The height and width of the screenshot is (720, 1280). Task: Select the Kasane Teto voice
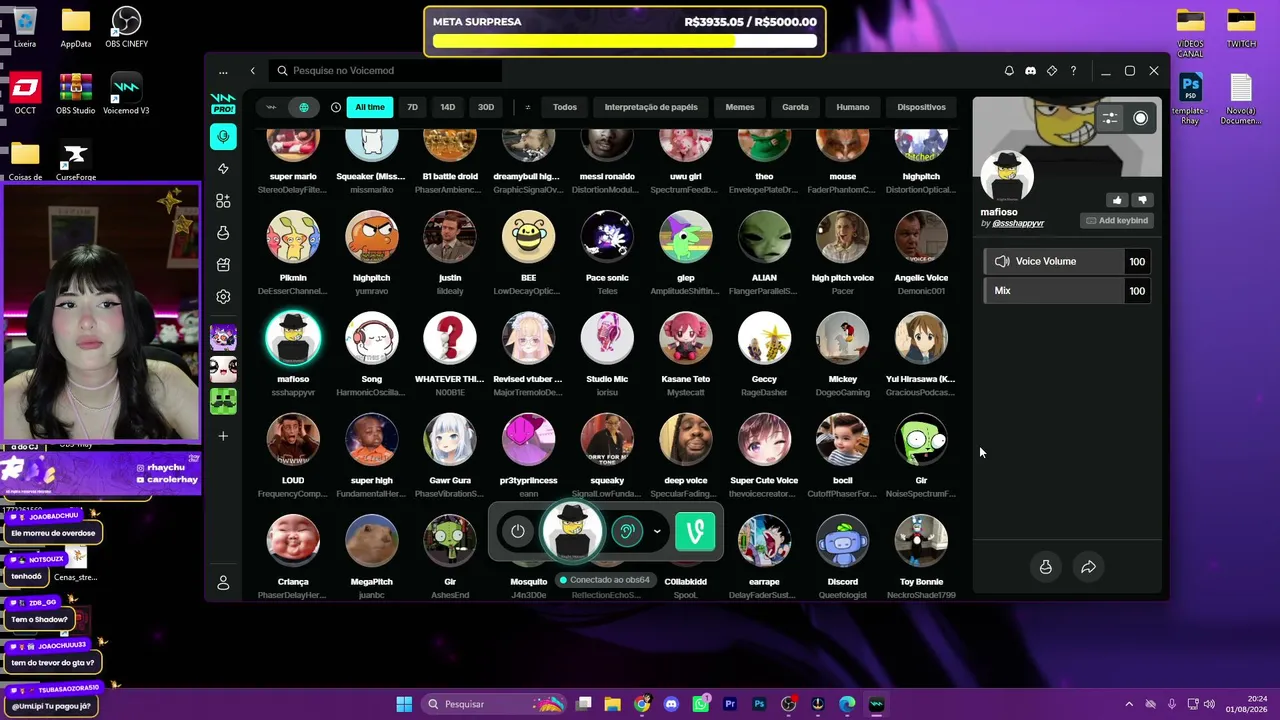(x=686, y=338)
